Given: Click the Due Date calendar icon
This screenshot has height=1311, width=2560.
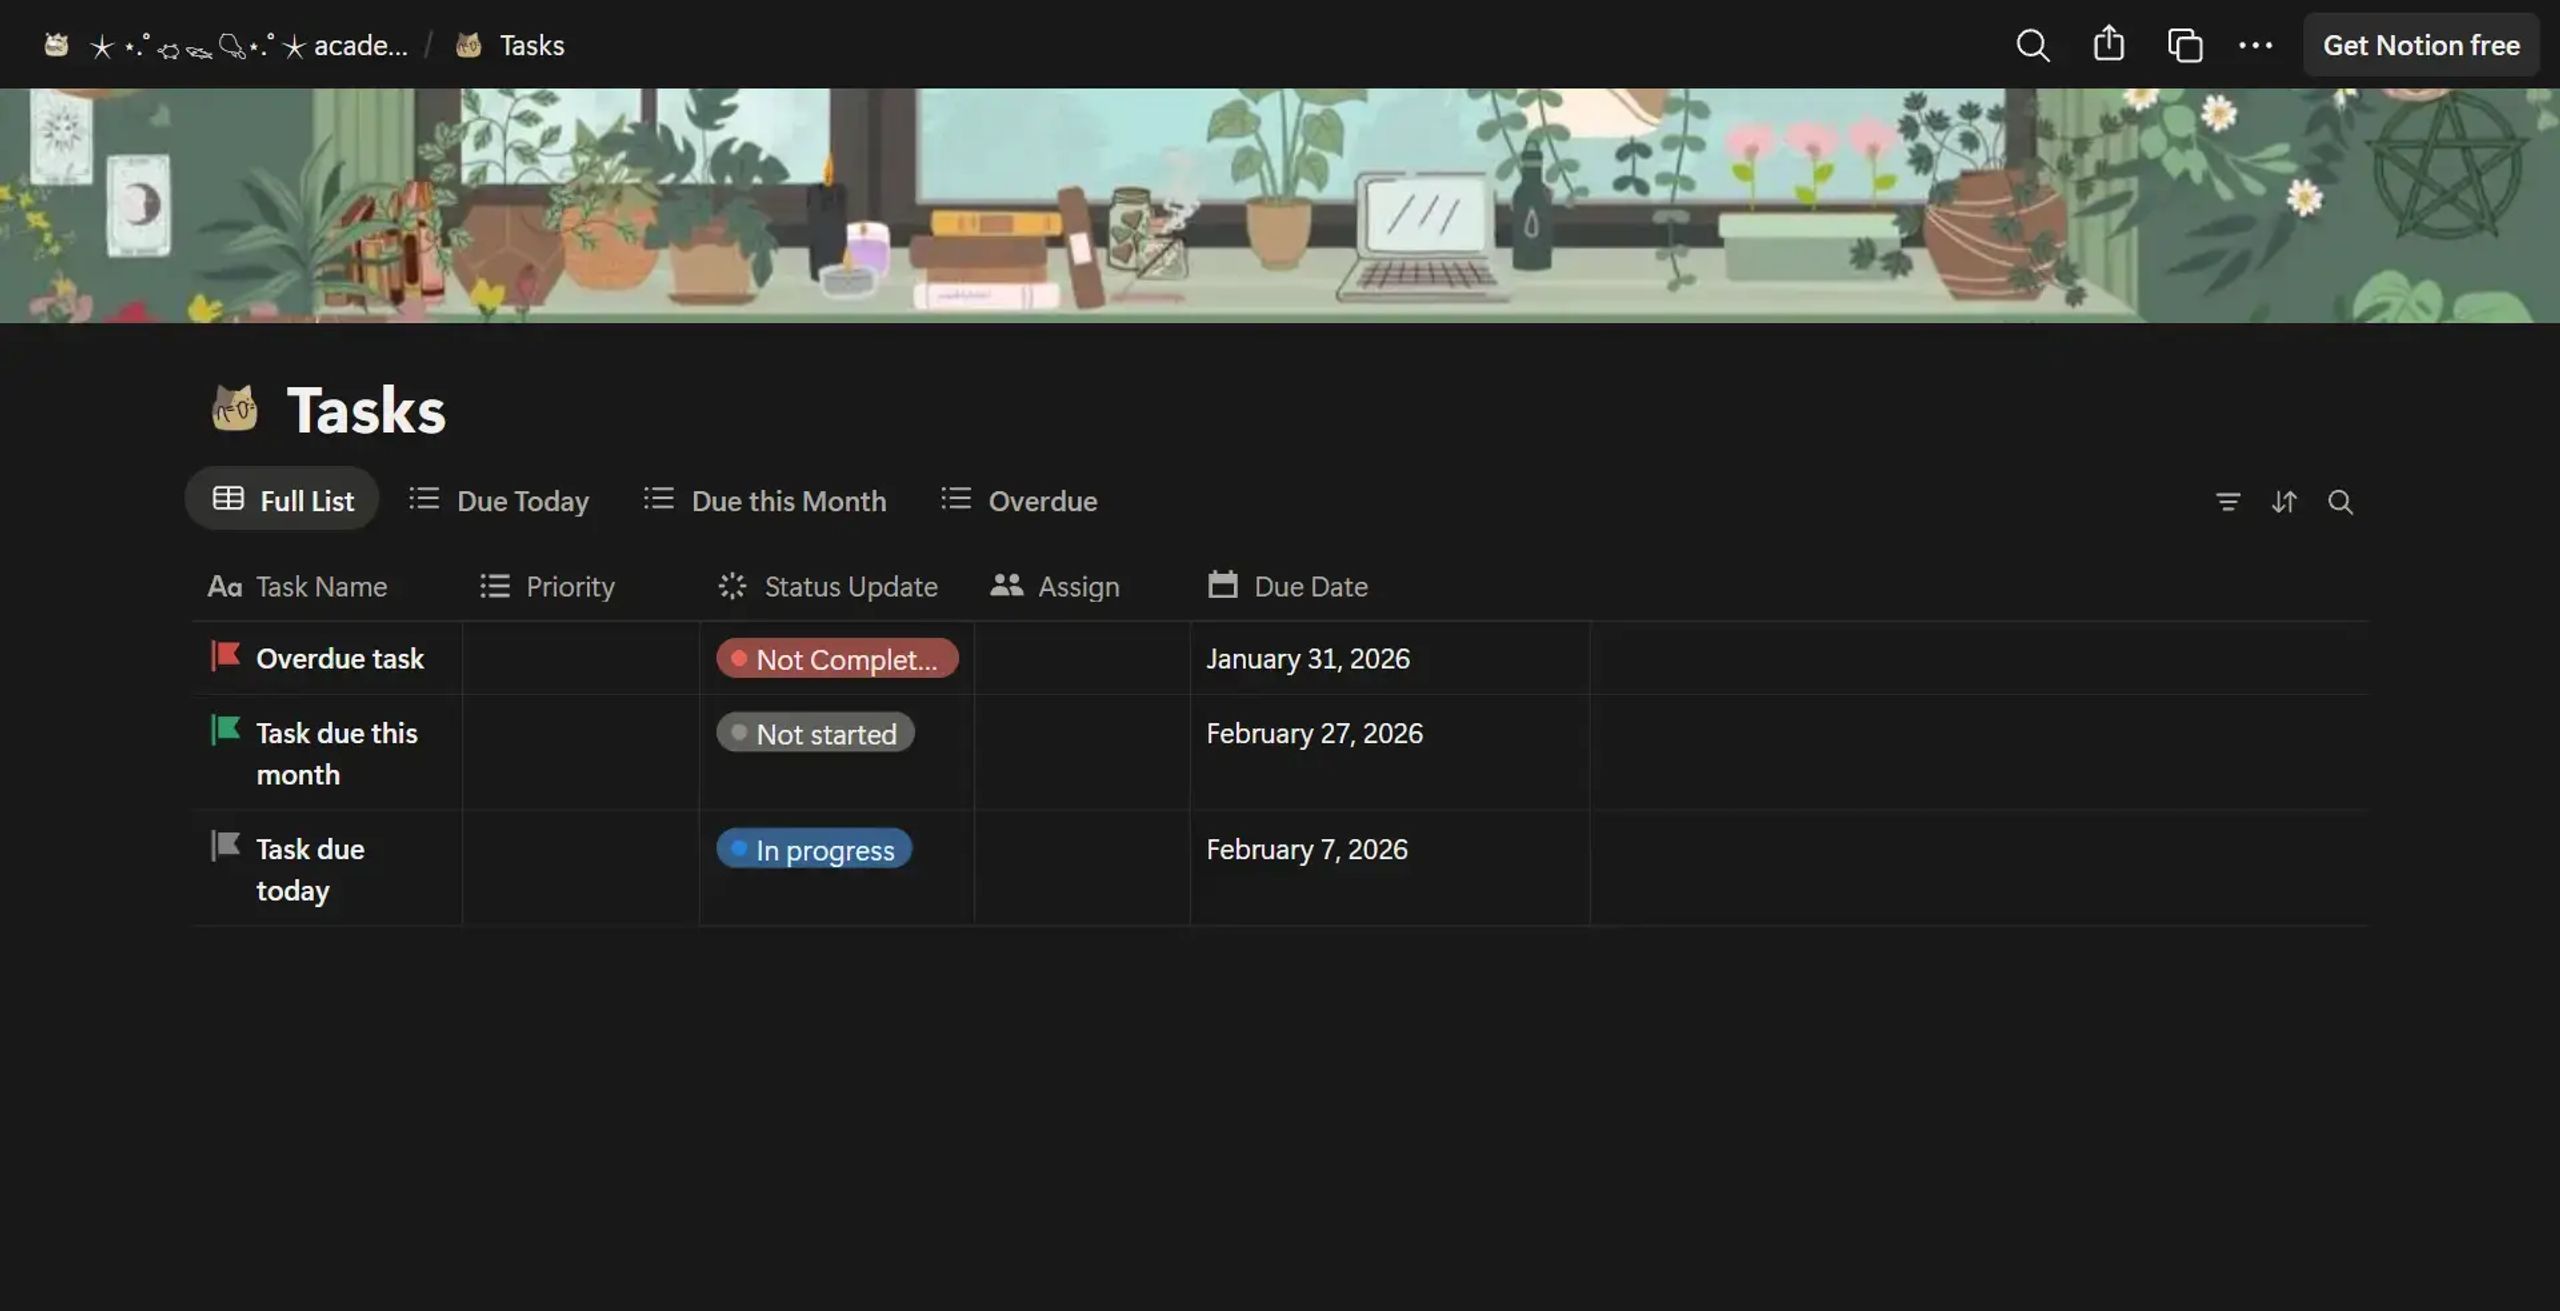Looking at the screenshot, I should pos(1222,585).
